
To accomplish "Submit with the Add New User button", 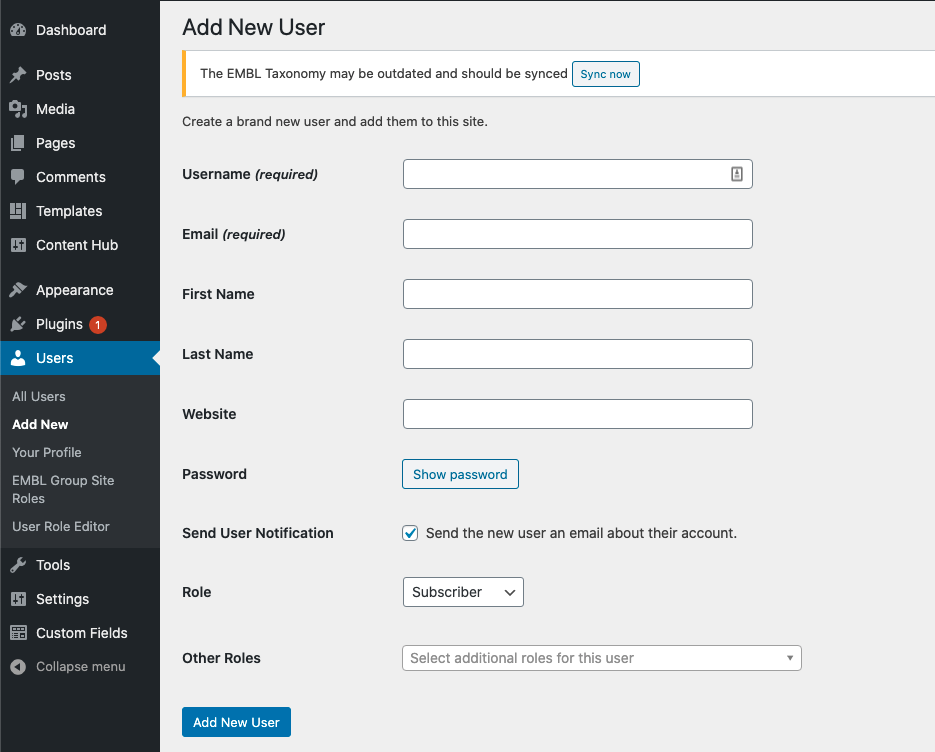I will point(236,722).
